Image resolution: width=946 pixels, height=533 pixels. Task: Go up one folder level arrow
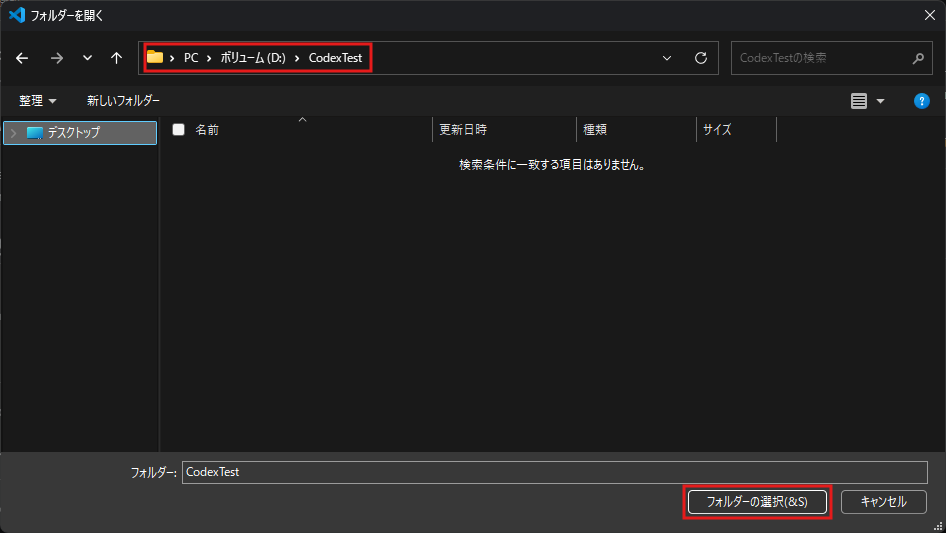coord(116,58)
